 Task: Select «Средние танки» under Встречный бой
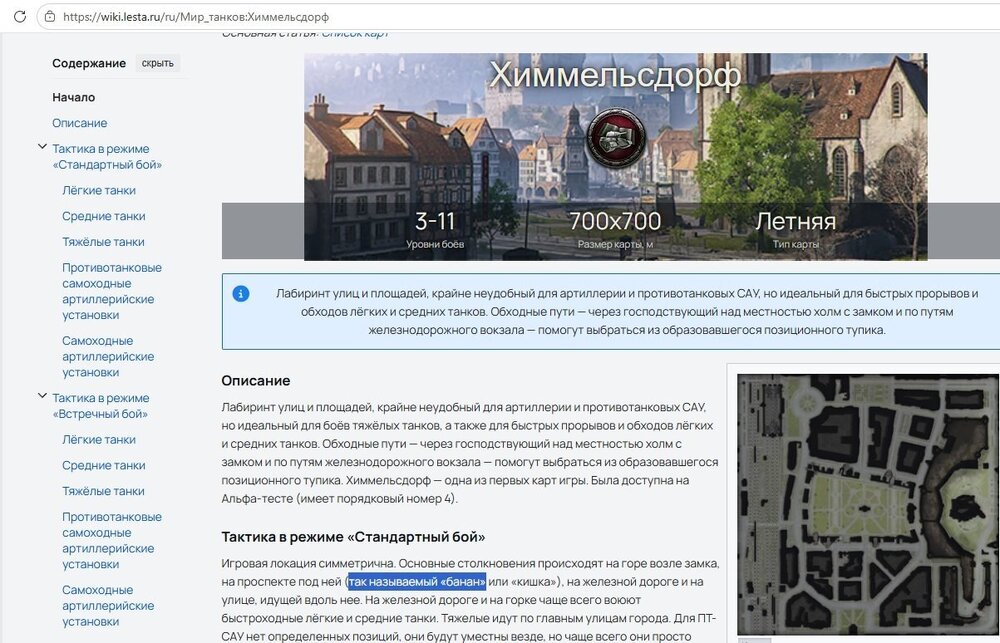pos(104,465)
